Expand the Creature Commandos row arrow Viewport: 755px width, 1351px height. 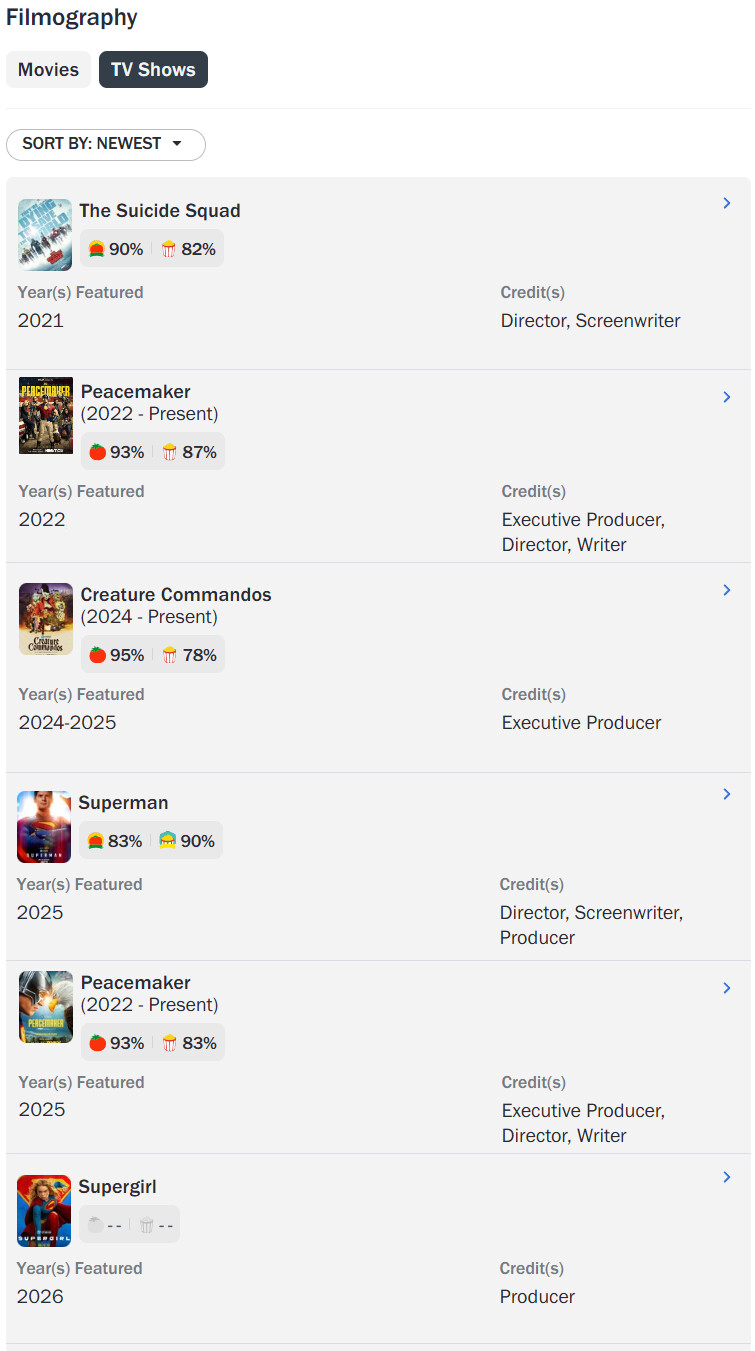pyautogui.click(x=727, y=590)
